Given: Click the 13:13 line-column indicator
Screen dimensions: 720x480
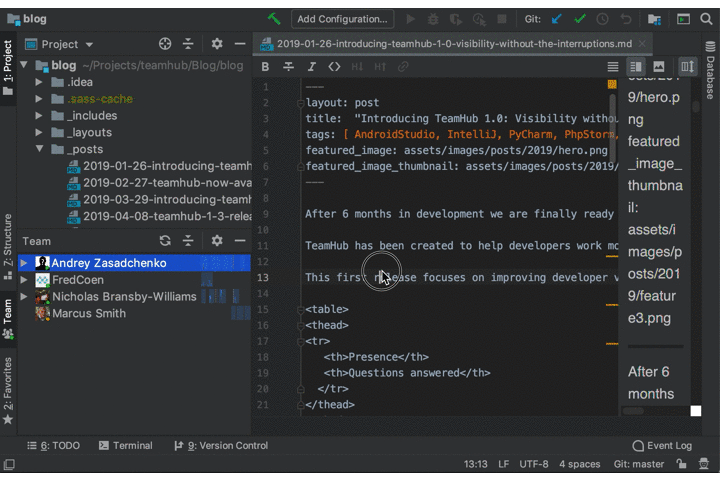Looking at the screenshot, I should pos(475,464).
